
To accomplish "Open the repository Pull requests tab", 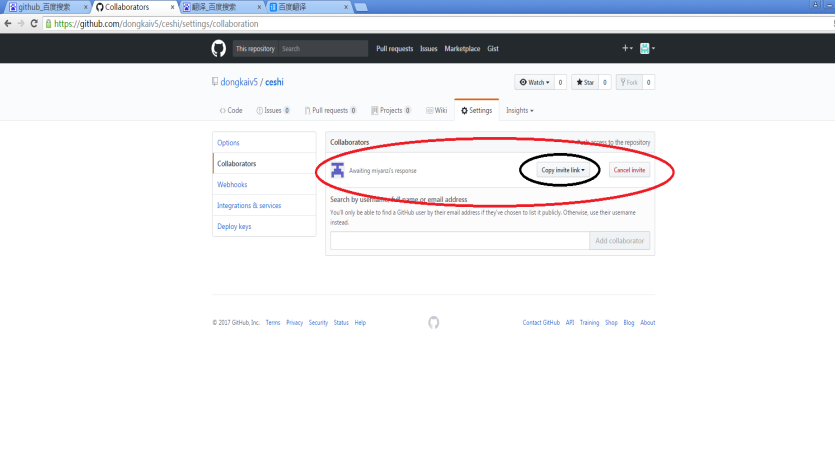I will 331,110.
